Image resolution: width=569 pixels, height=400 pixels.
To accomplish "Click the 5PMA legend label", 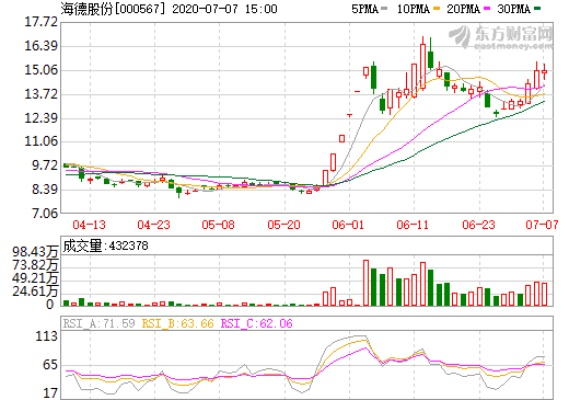I will [x=365, y=8].
